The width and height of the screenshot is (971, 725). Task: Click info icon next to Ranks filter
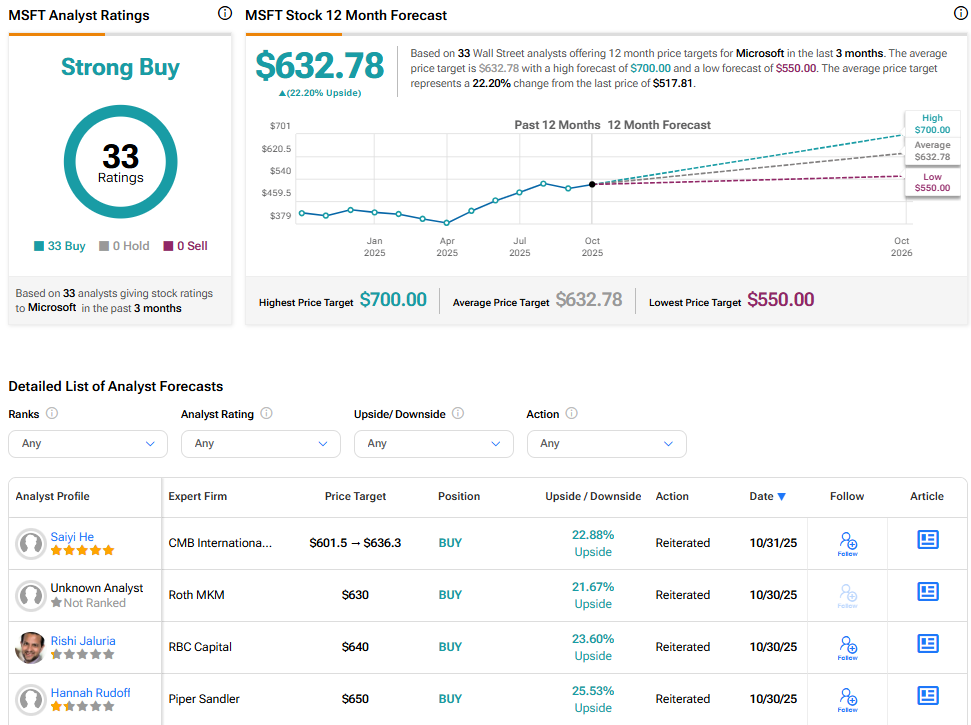(52, 413)
